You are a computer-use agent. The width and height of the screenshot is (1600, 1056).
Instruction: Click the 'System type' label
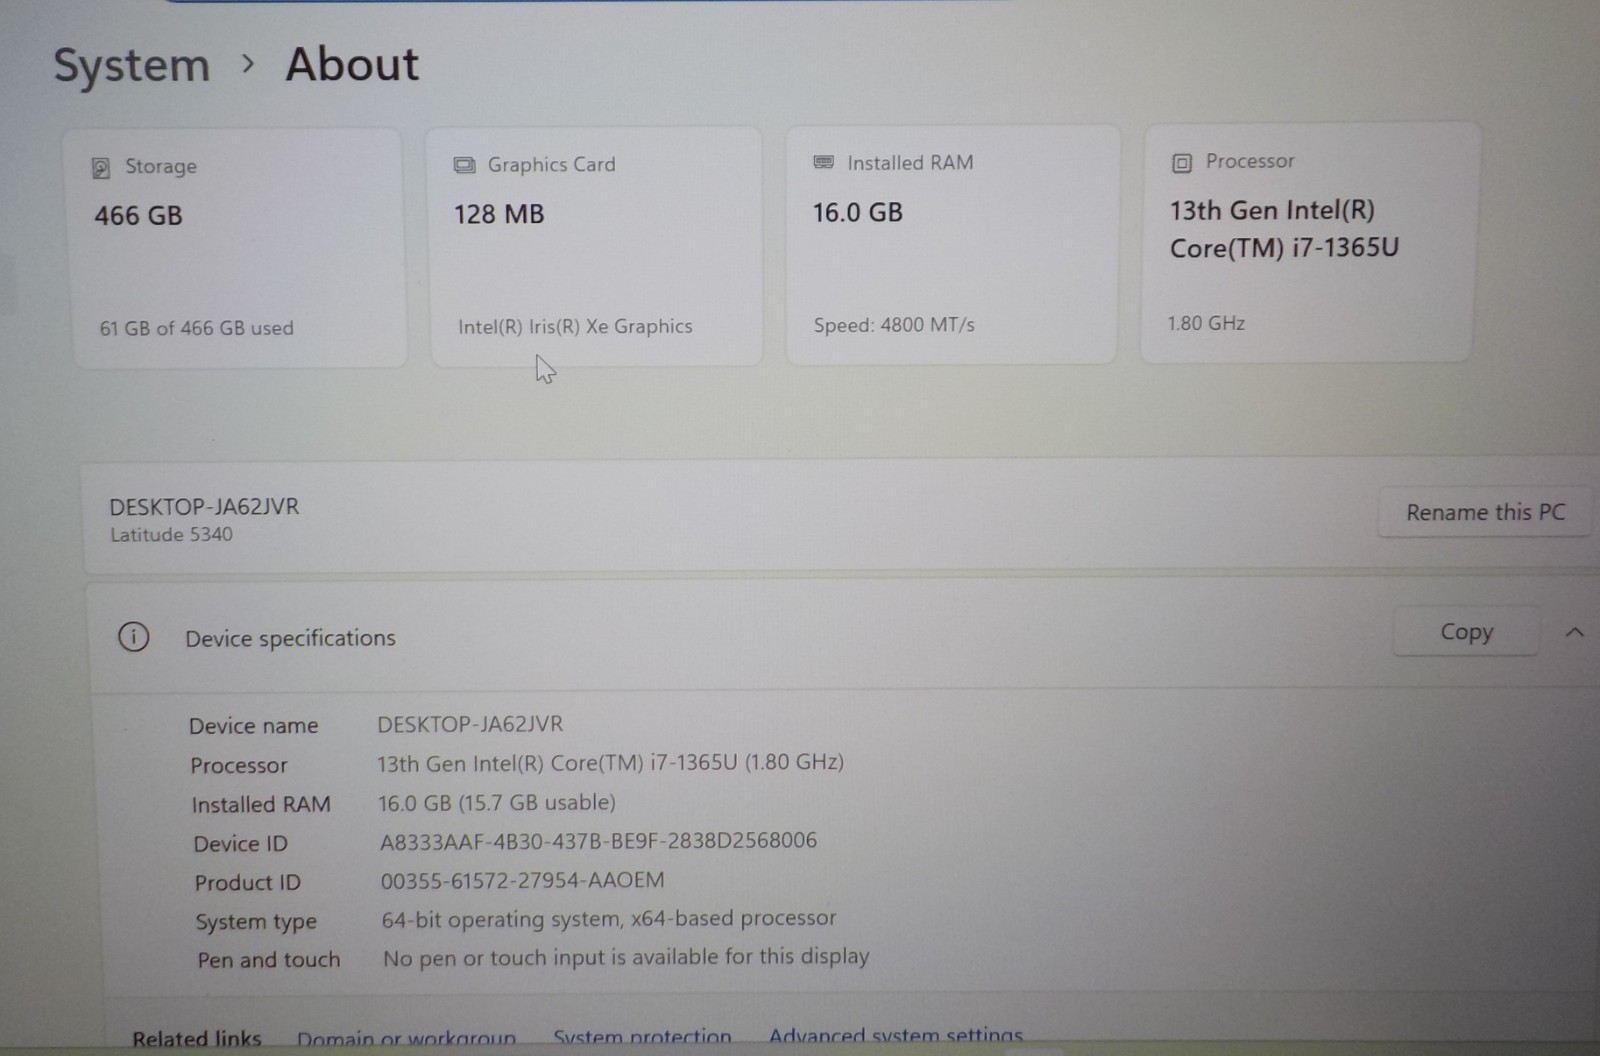(x=256, y=922)
